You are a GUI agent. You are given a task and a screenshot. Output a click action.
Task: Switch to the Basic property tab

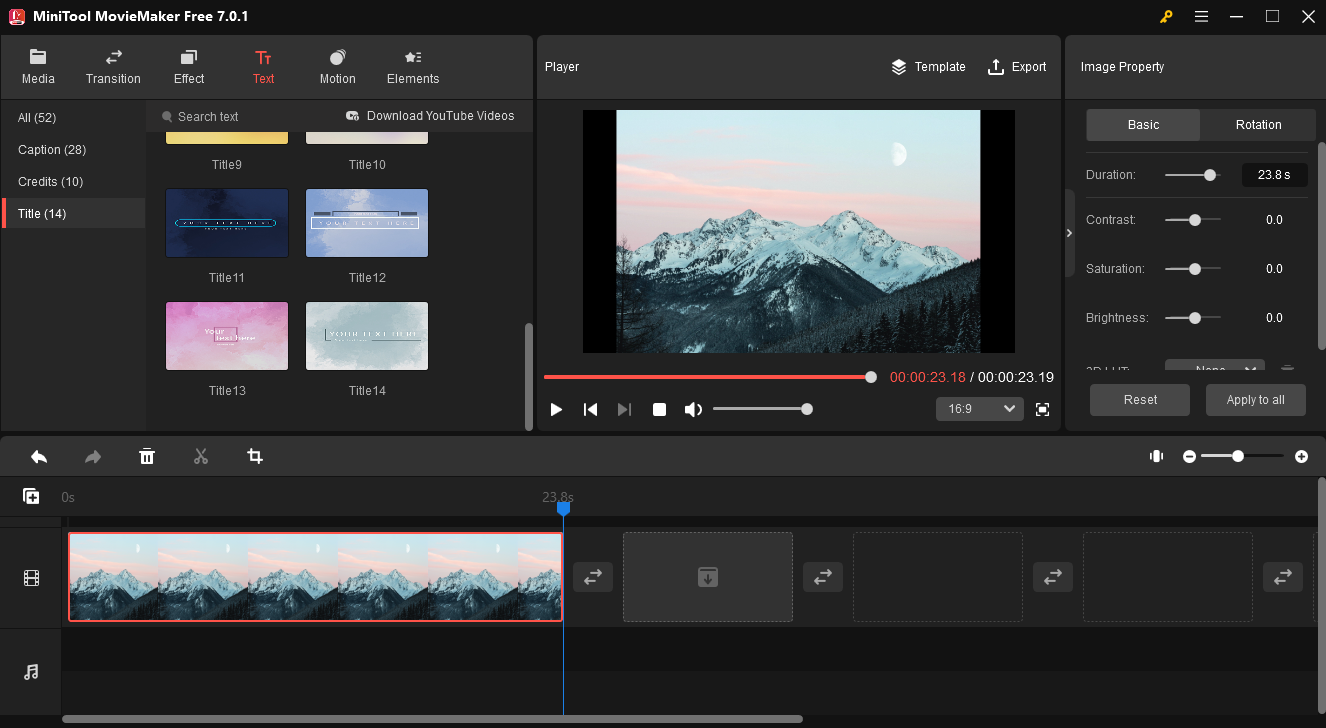pyautogui.click(x=1143, y=125)
